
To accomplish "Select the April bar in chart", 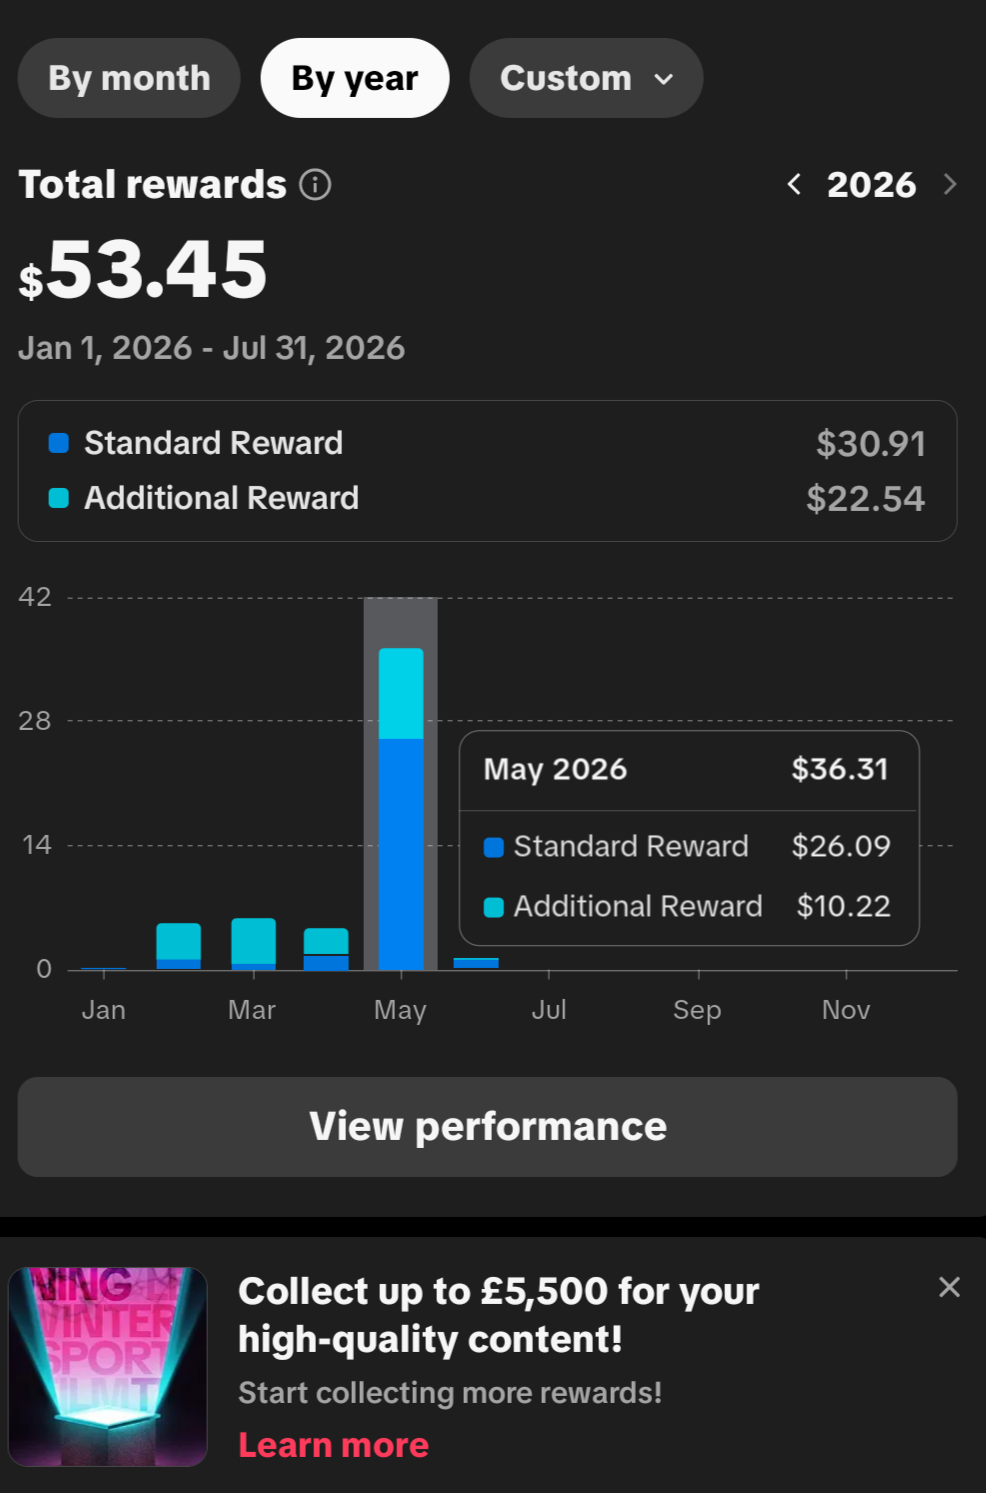I will (x=326, y=949).
